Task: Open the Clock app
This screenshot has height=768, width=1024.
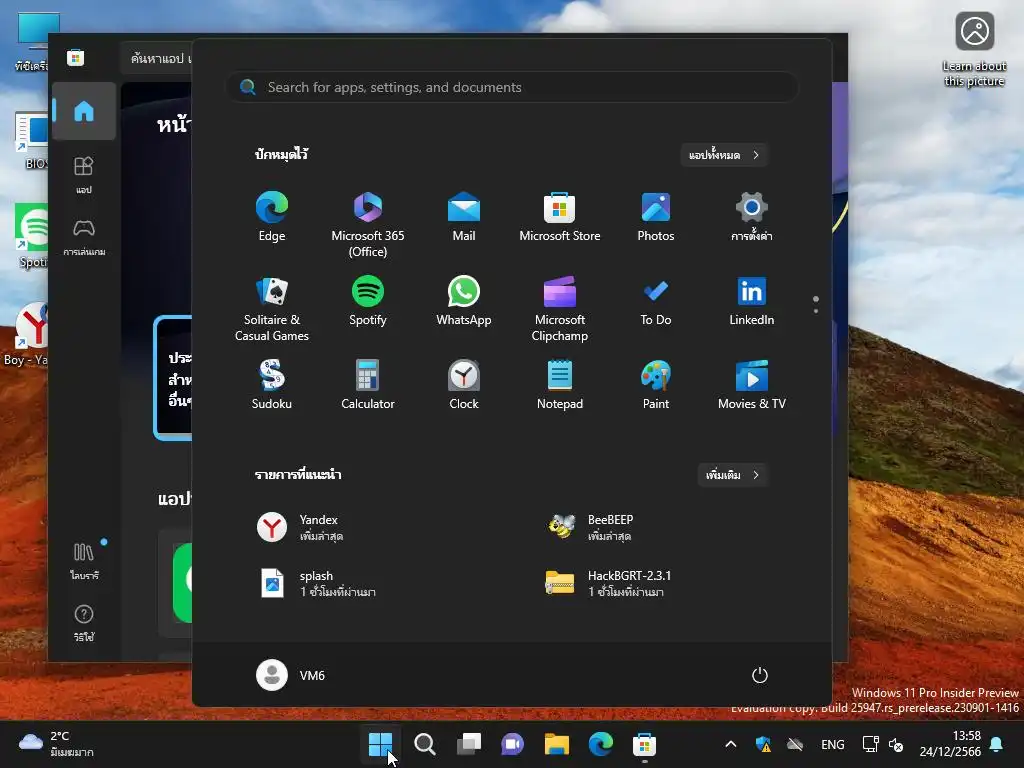Action: 464,385
